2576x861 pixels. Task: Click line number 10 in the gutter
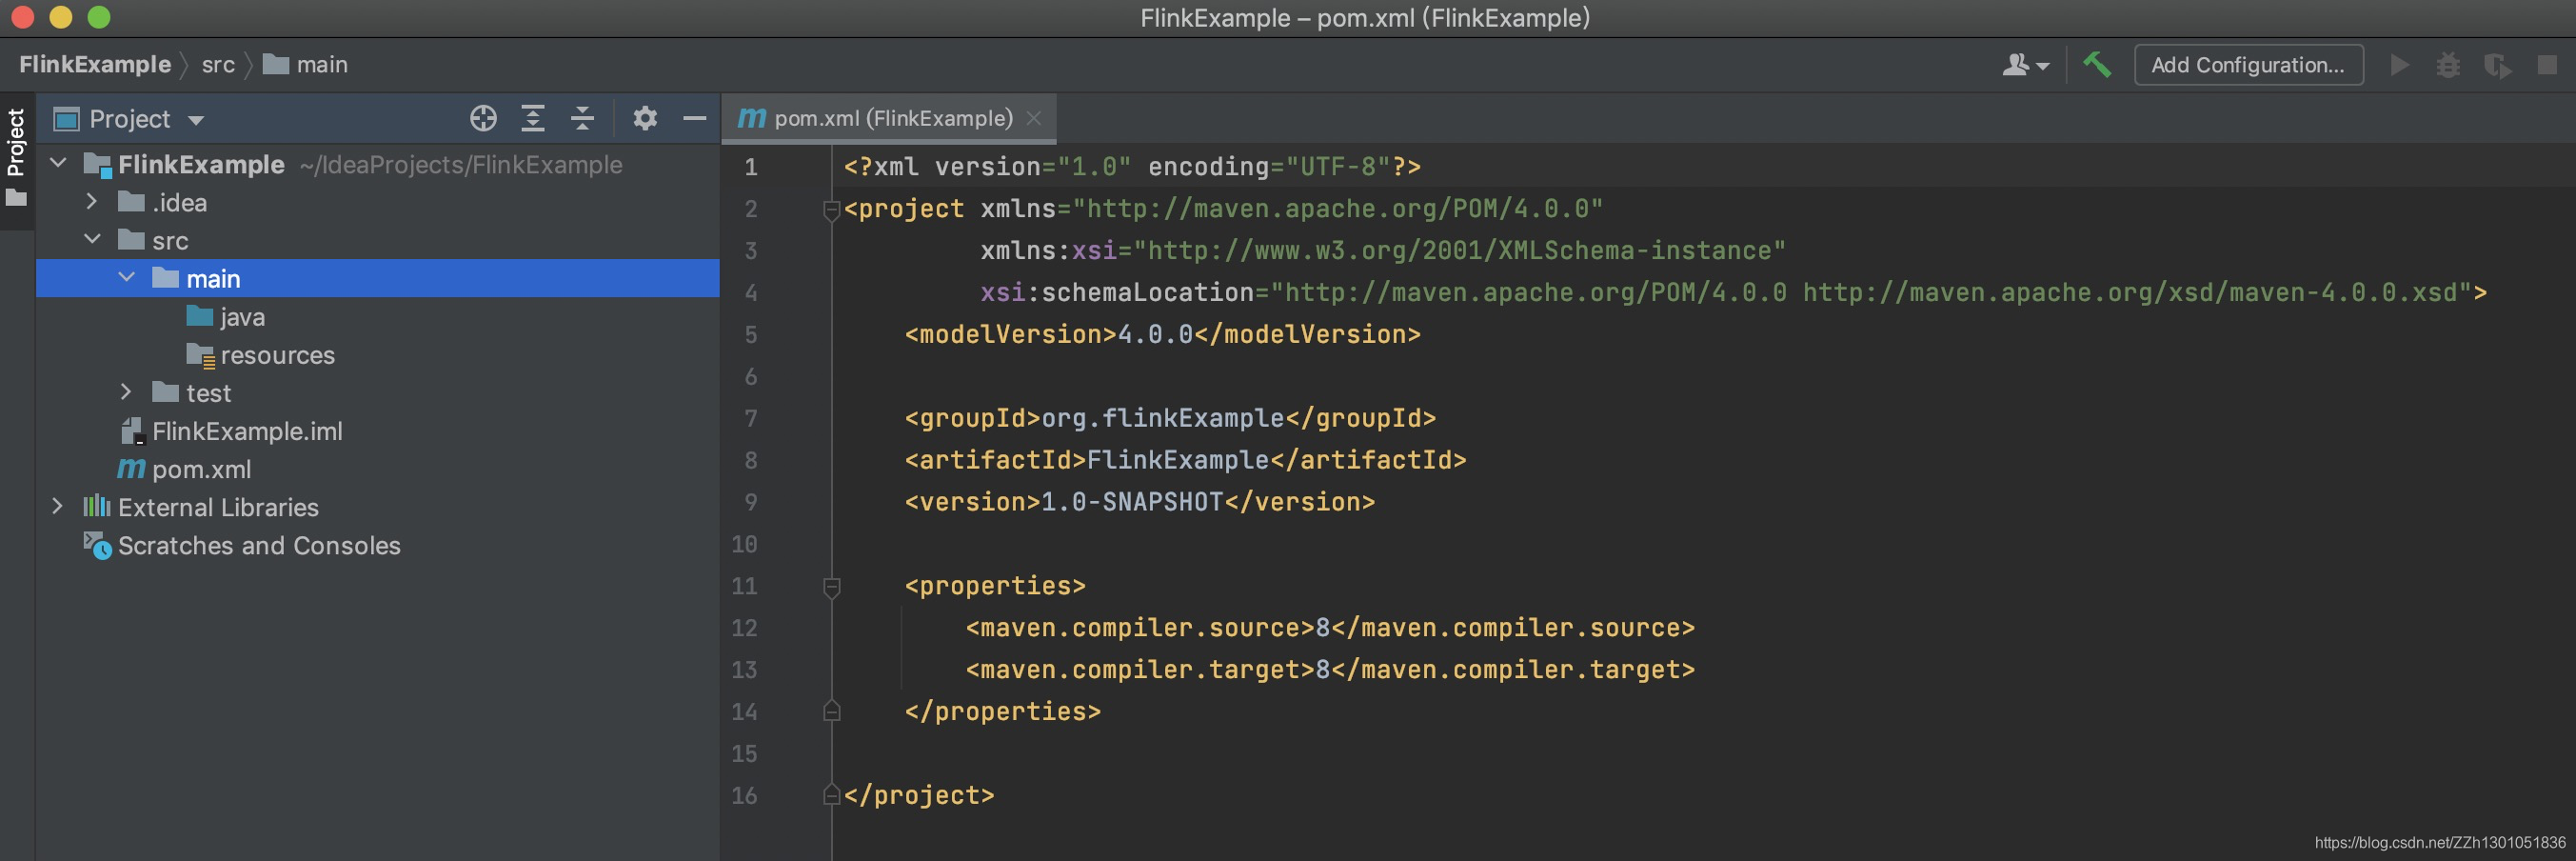click(x=744, y=544)
